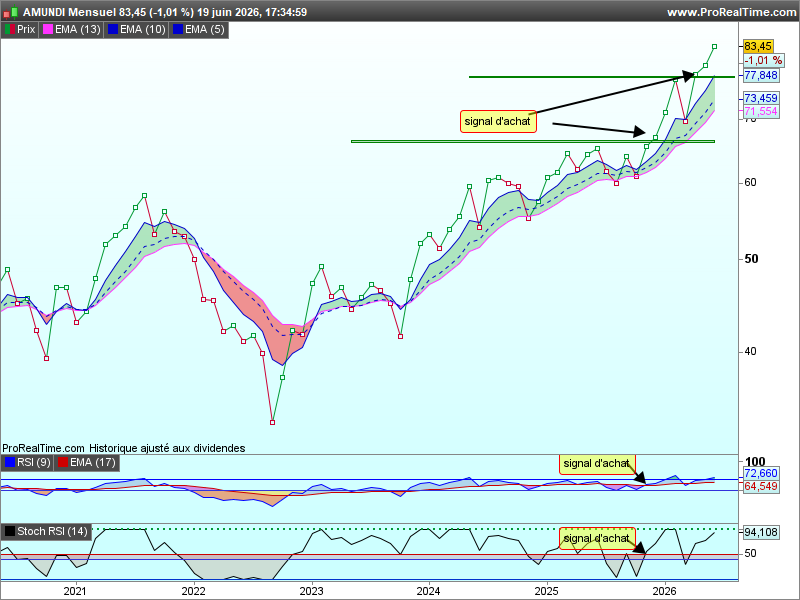
Task: Click the black Stoch RSI color swatch
Action: tap(10, 531)
